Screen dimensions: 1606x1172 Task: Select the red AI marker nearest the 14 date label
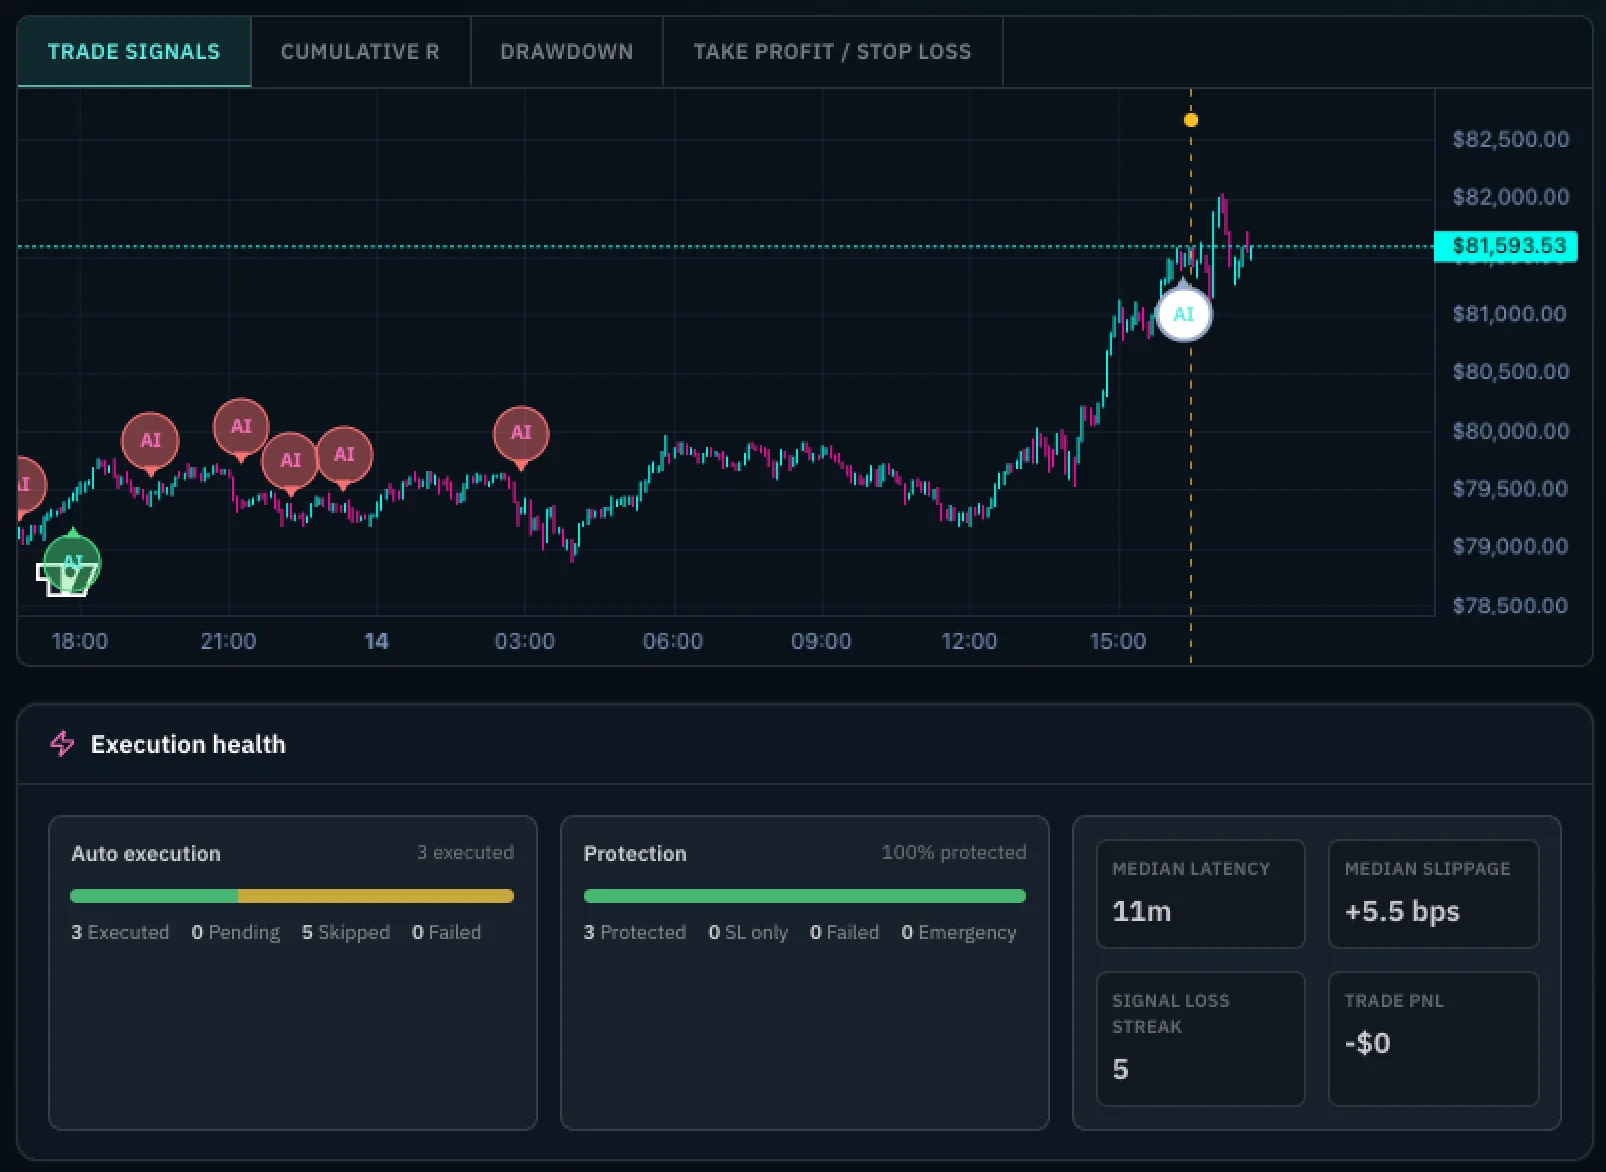click(344, 454)
